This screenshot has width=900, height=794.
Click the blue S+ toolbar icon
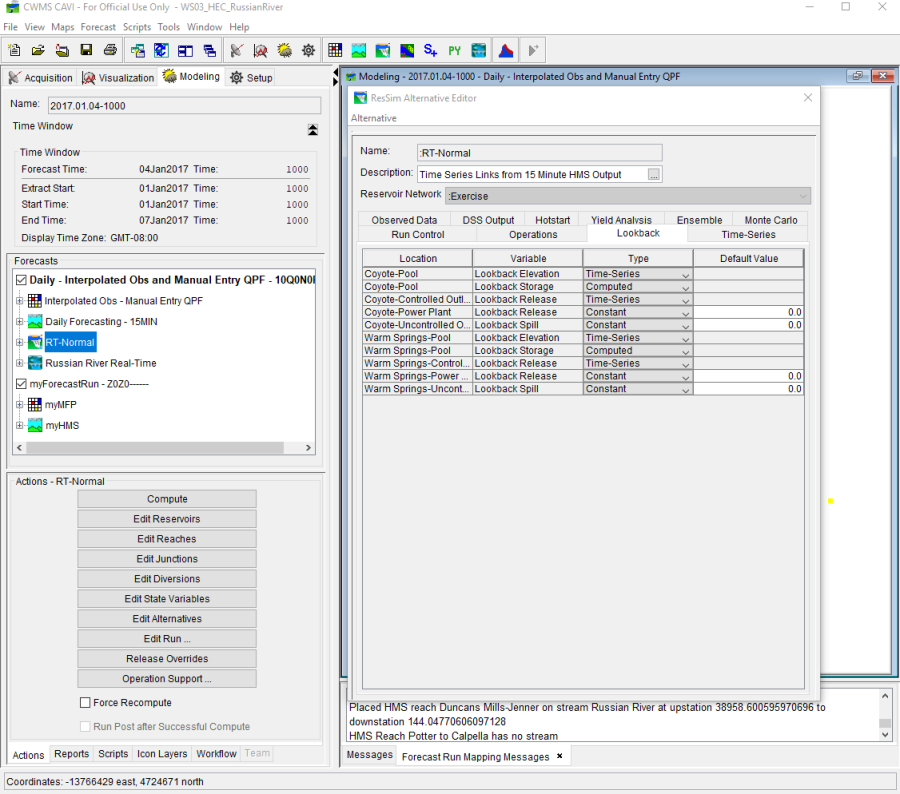pos(430,51)
